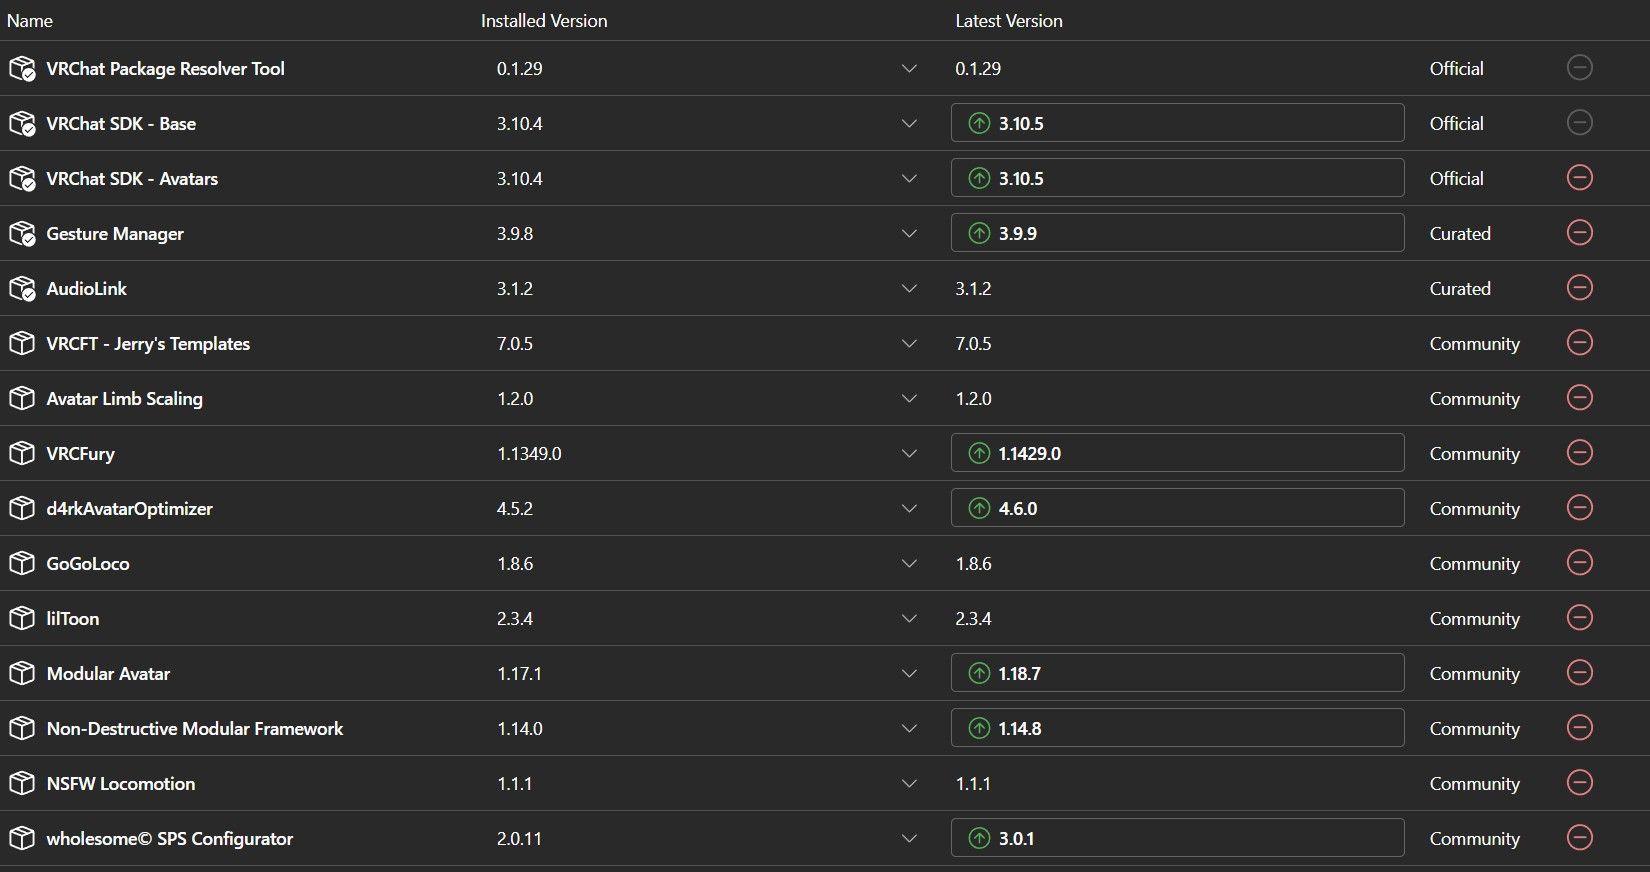Select the wholesome© SPS Configurator name
The width and height of the screenshot is (1650, 872).
point(170,839)
